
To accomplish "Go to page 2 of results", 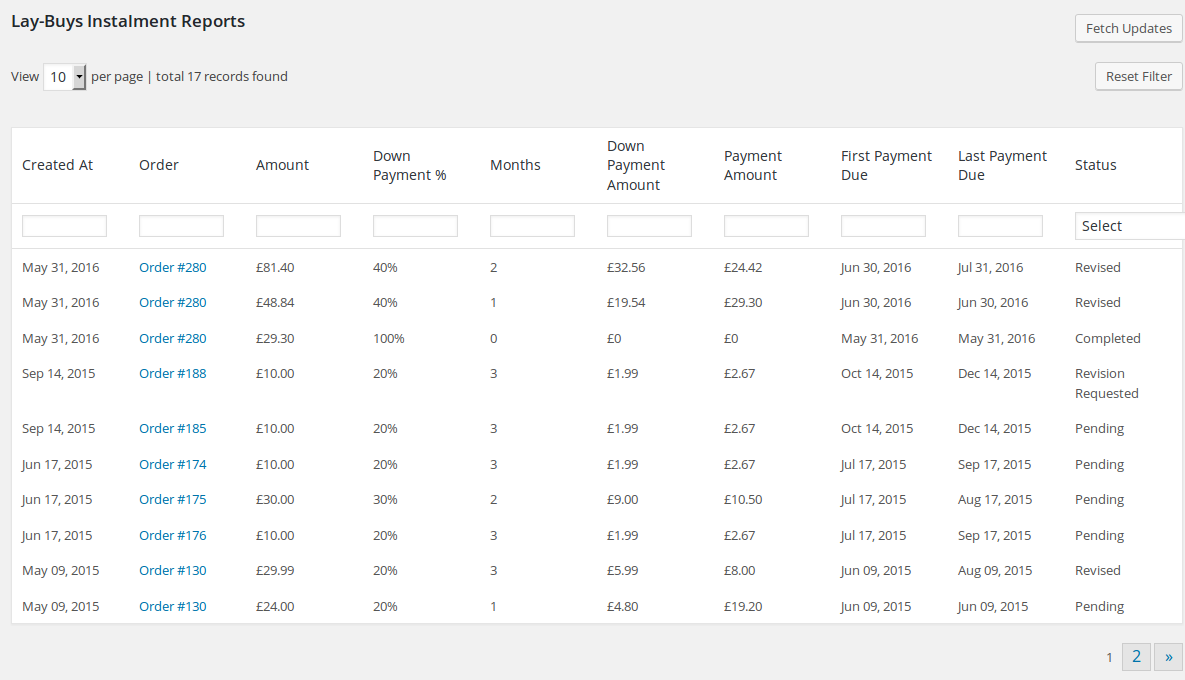I will point(1136,657).
